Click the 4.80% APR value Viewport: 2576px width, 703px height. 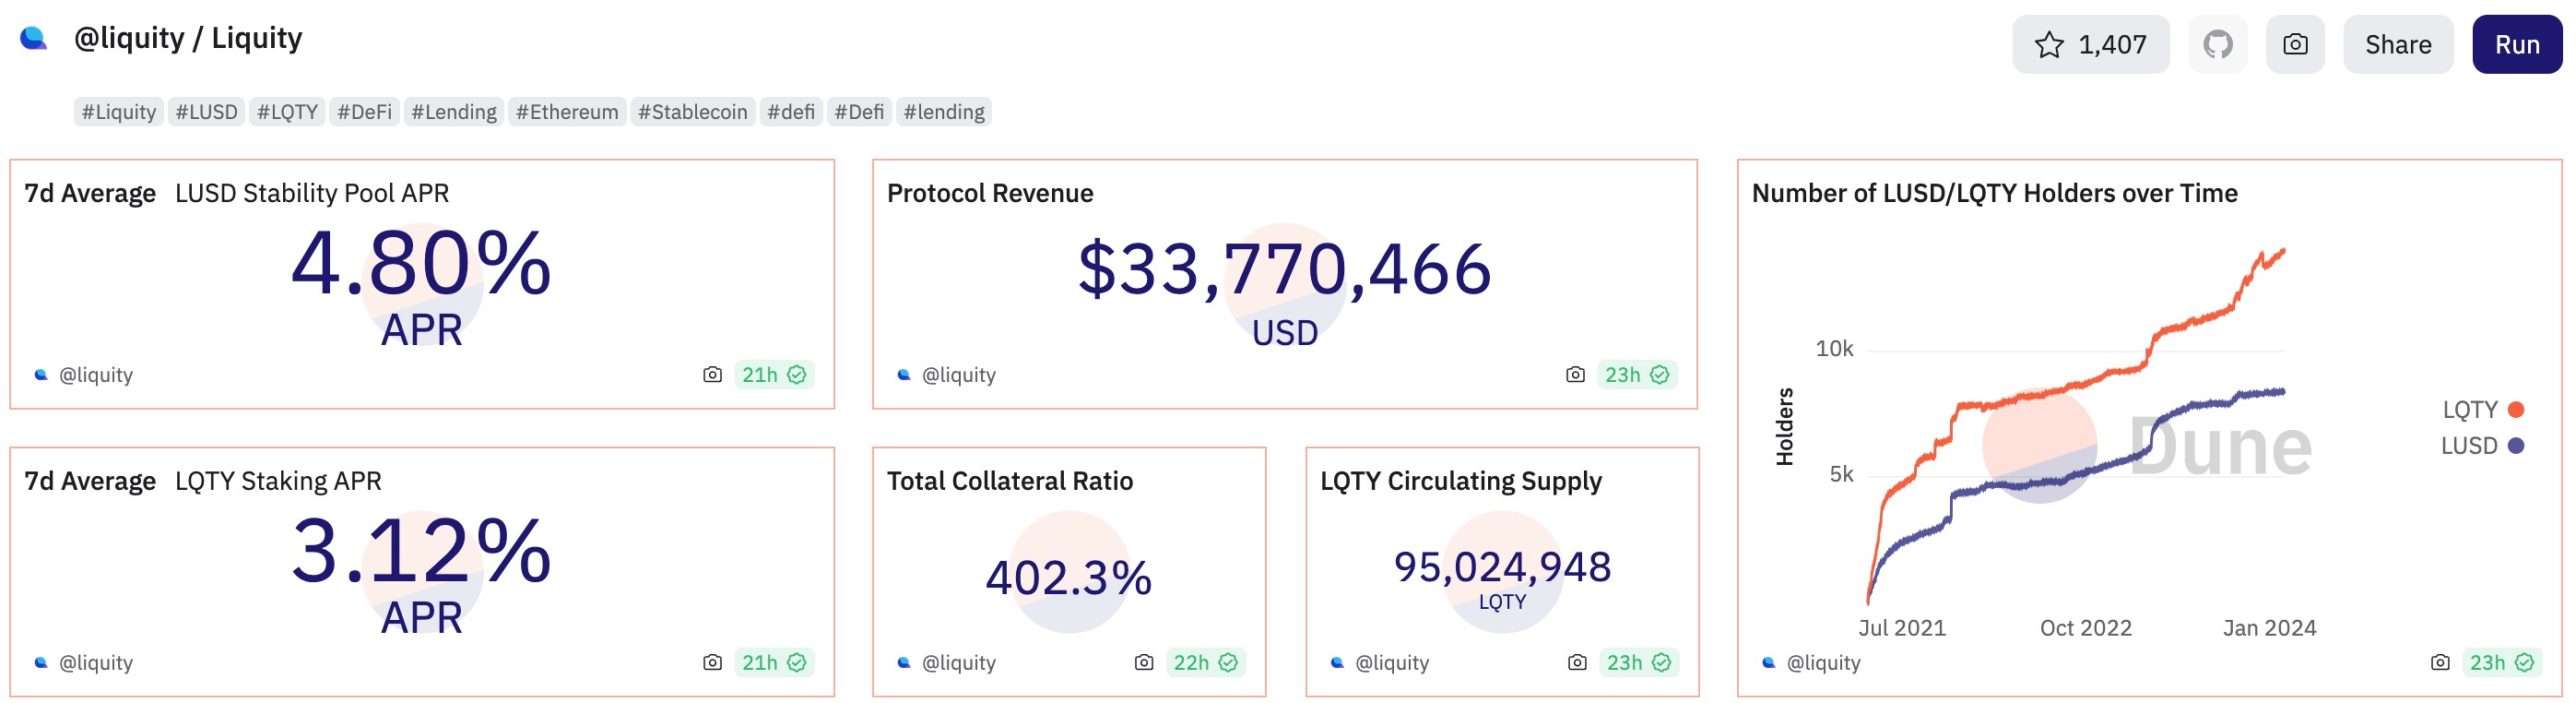click(421, 264)
